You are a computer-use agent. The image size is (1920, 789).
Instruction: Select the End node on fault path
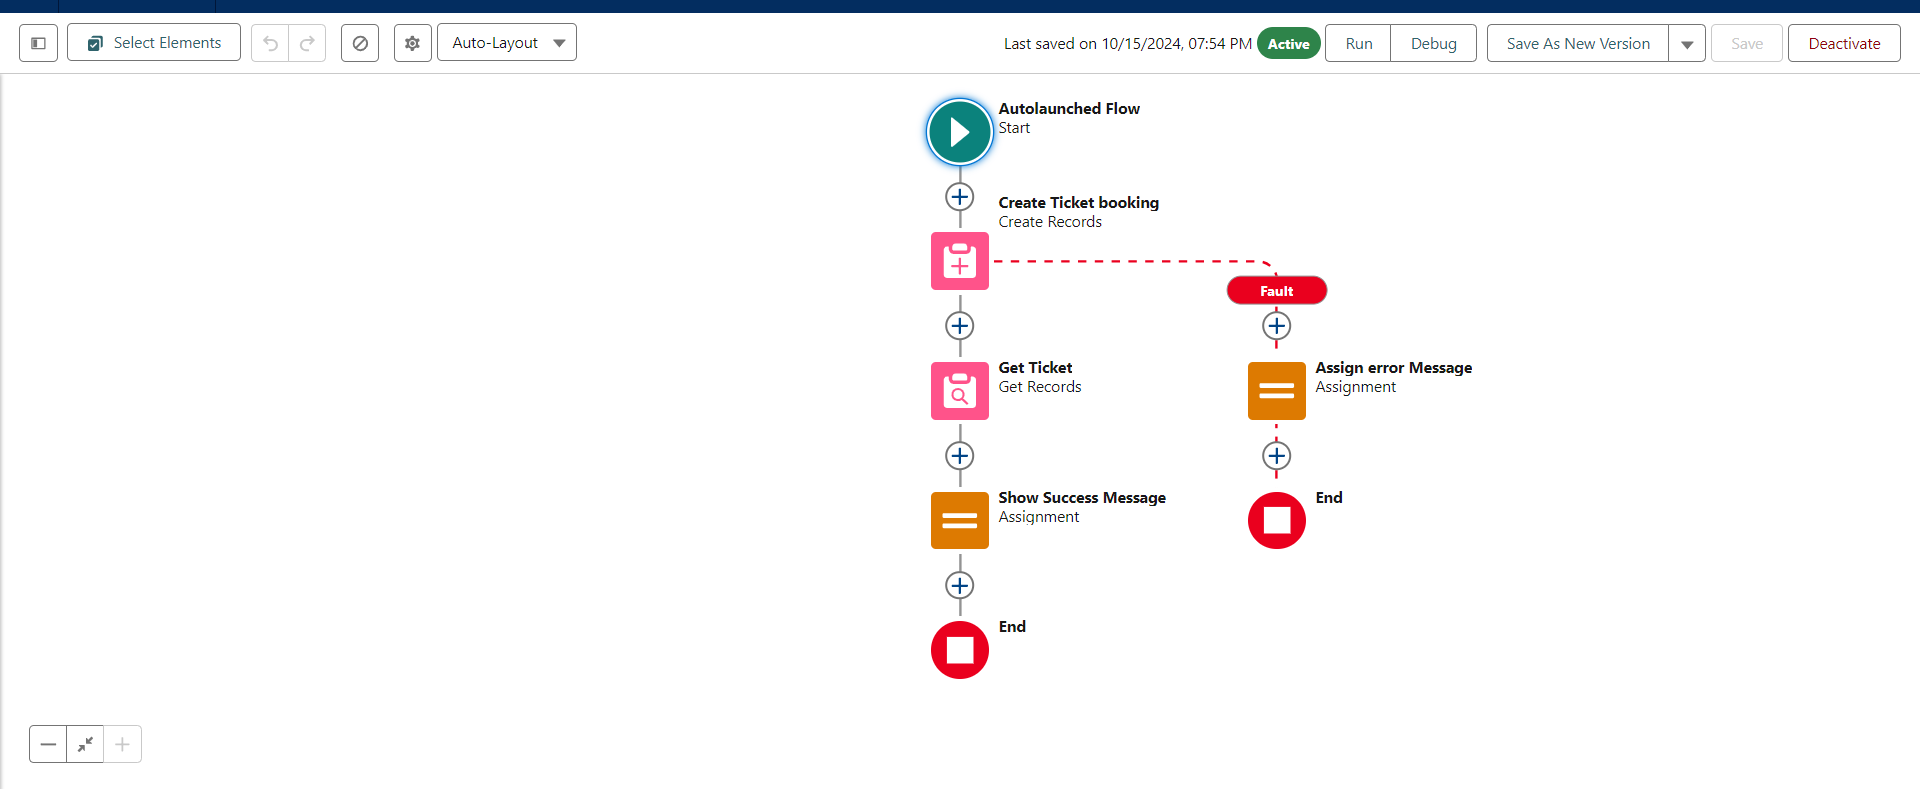point(1277,520)
